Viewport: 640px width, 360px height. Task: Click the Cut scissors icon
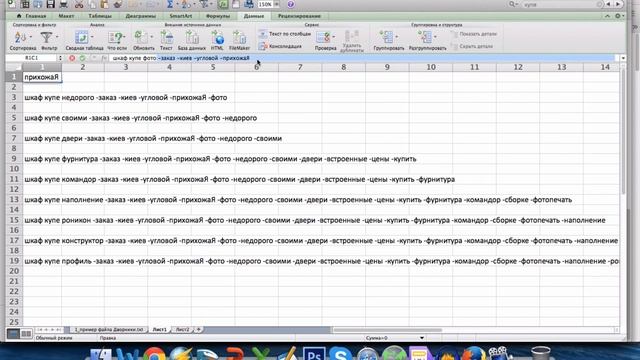point(79,4)
